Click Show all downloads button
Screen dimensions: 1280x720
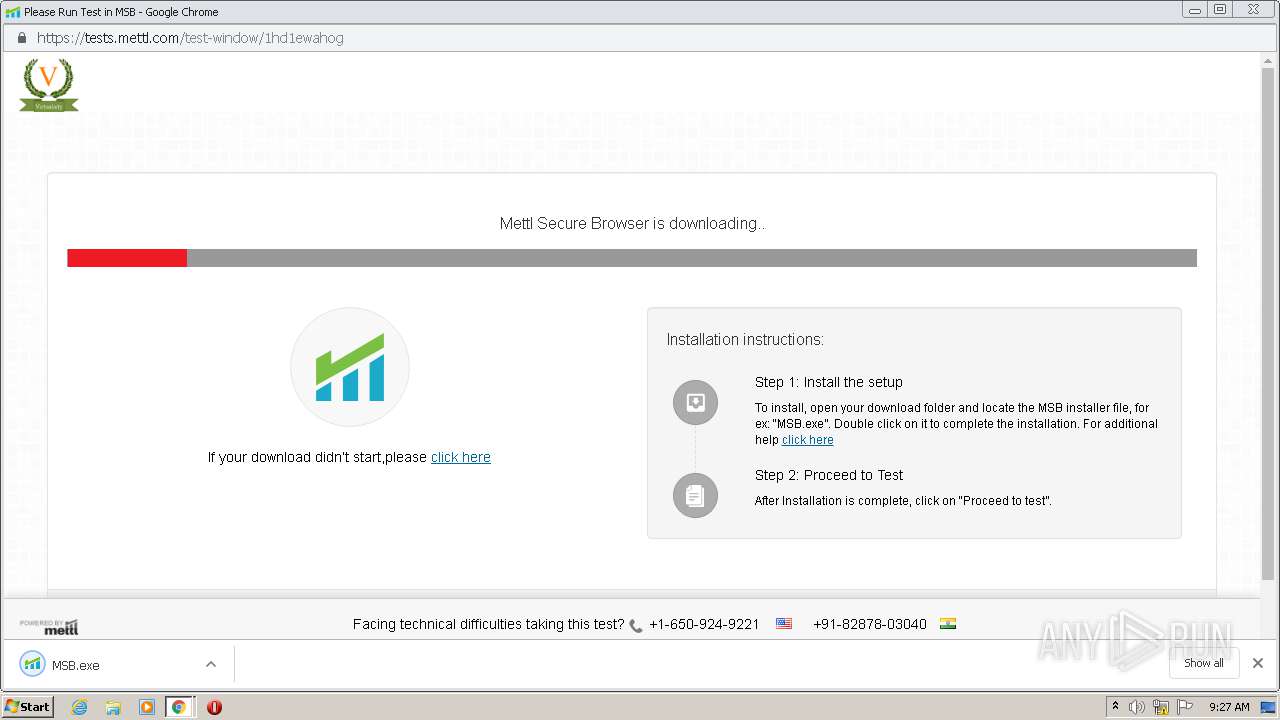click(x=1204, y=663)
